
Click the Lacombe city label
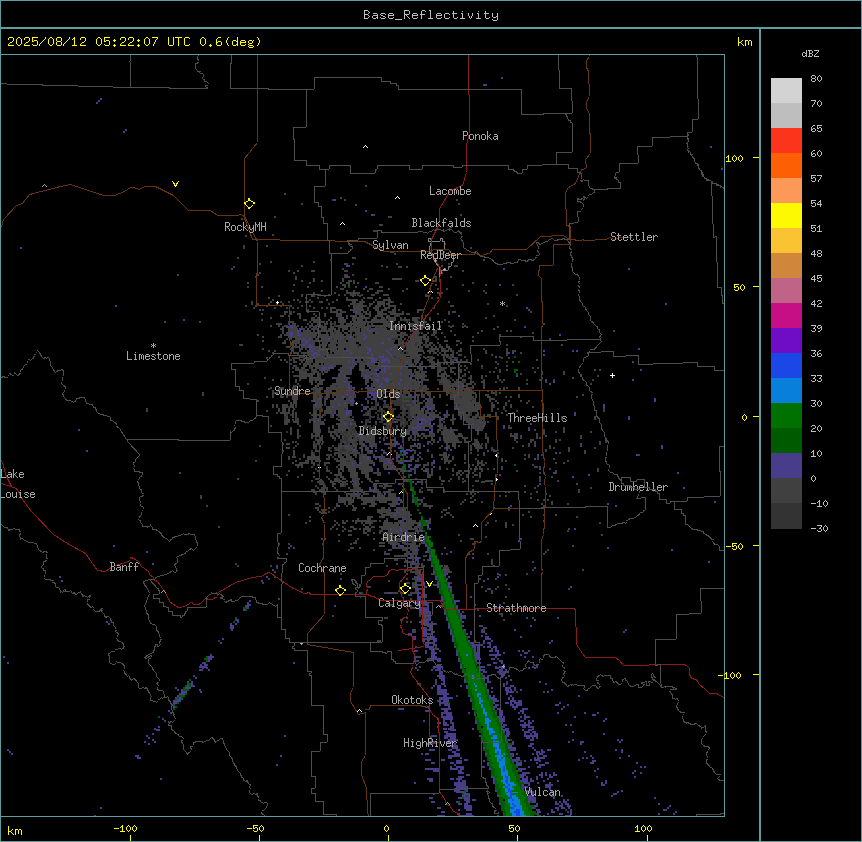tap(450, 191)
